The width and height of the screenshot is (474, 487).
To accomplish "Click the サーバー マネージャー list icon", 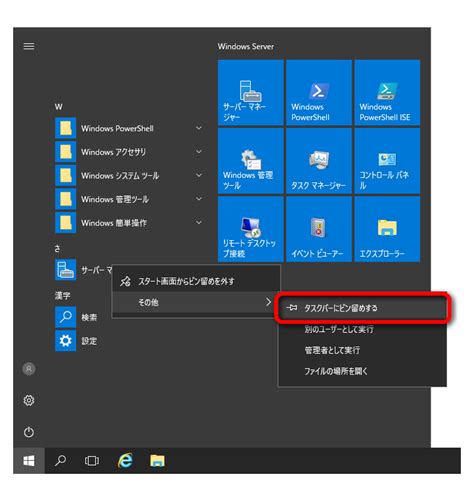I will (x=65, y=270).
